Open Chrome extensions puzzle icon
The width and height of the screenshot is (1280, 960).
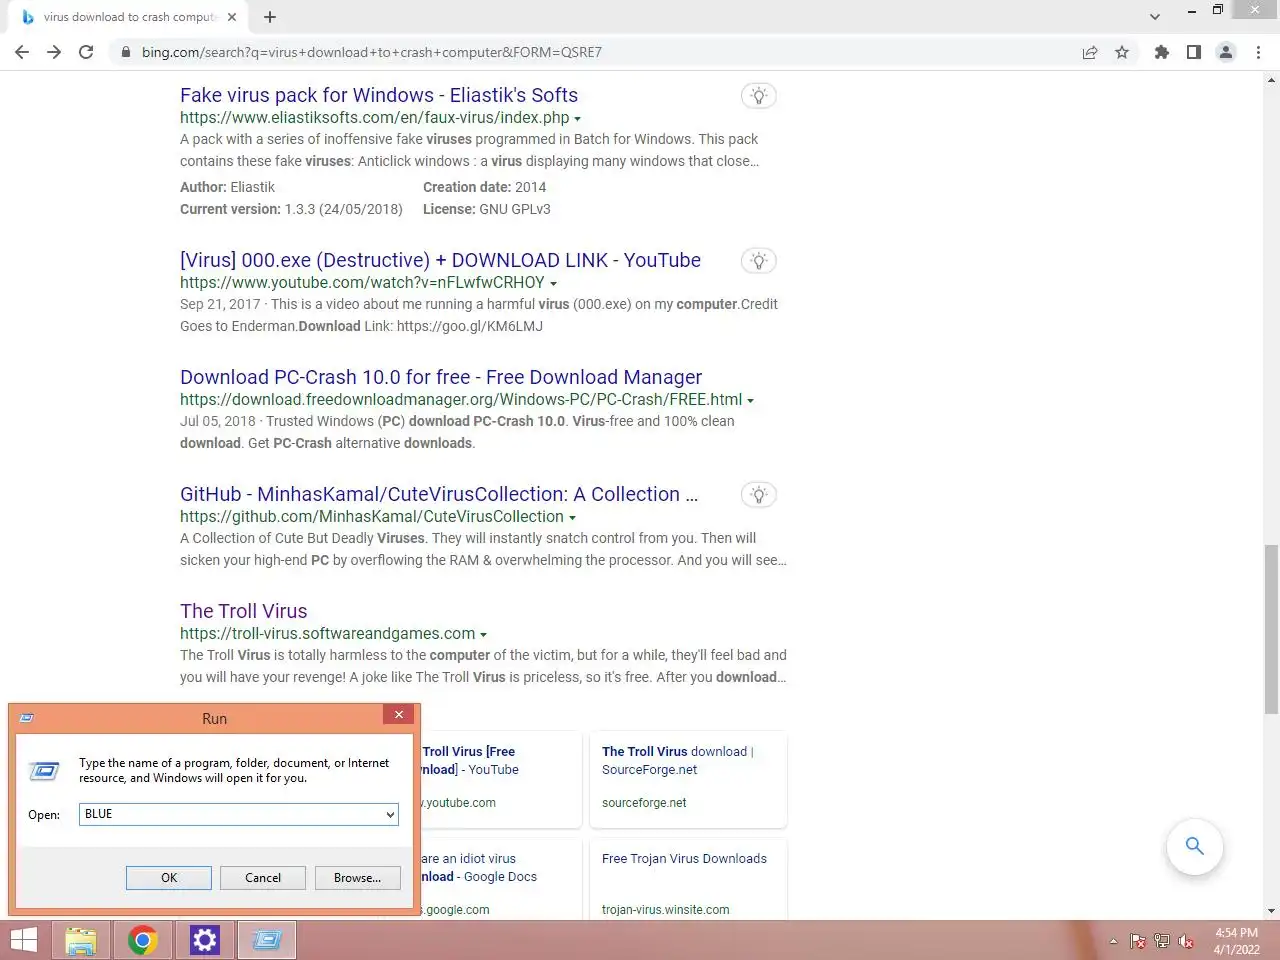coord(1162,52)
